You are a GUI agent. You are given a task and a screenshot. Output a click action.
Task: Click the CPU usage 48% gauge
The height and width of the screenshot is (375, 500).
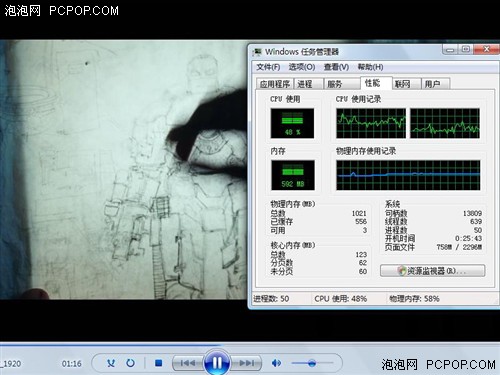pos(292,123)
